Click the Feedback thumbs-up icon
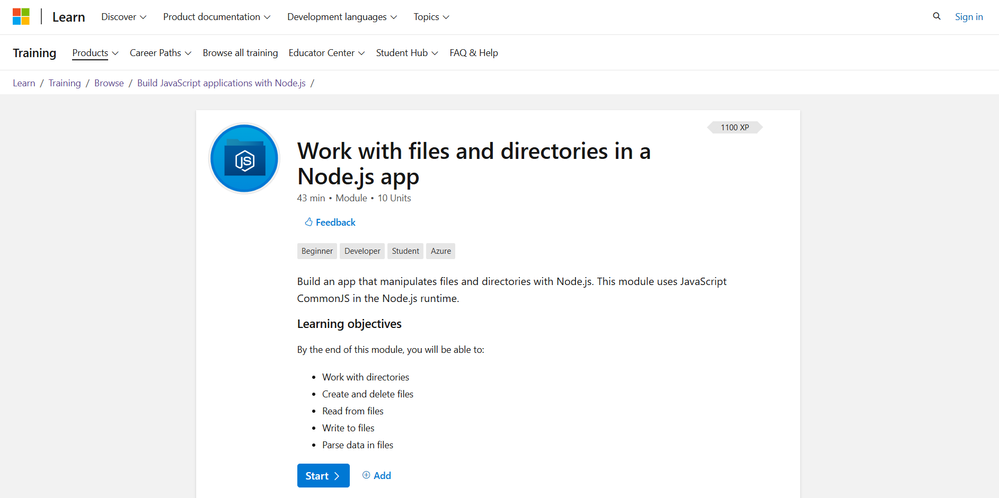The image size is (999, 498). [x=309, y=222]
